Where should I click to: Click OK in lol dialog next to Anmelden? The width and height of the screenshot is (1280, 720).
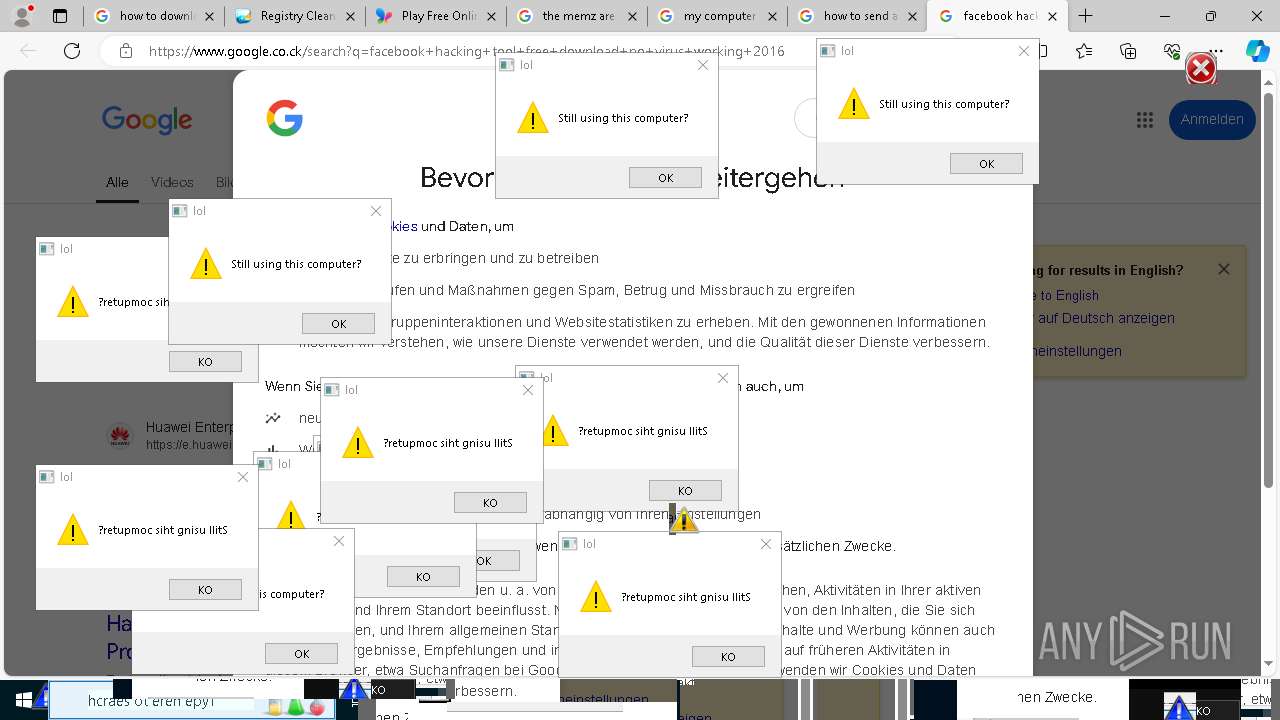click(986, 164)
